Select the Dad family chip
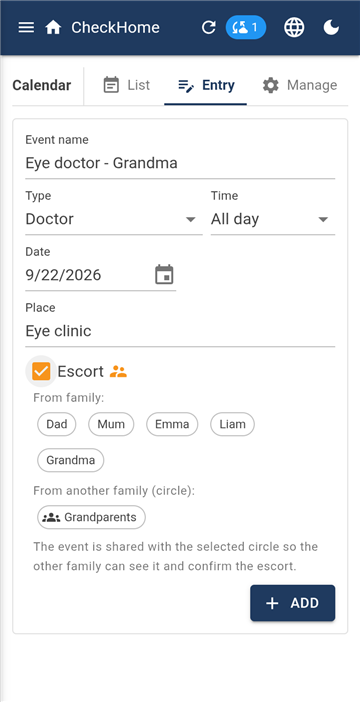The height and width of the screenshot is (702, 360). point(56,424)
